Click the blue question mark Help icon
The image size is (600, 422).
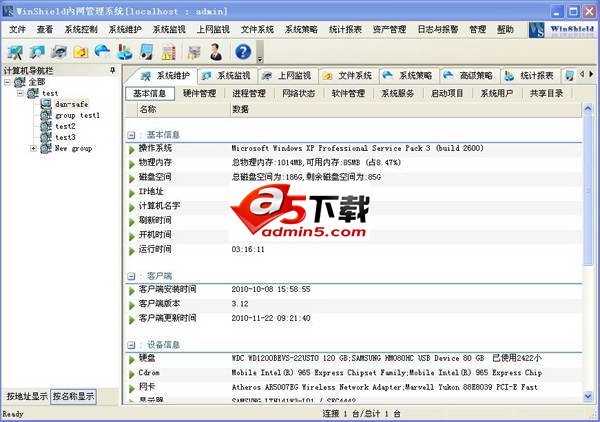pos(243,52)
